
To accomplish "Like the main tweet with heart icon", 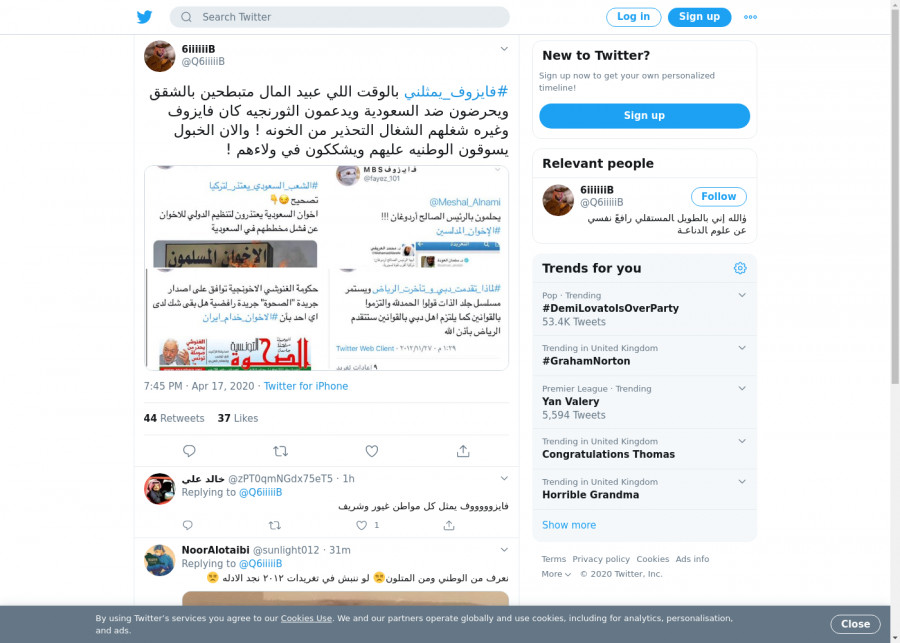I will pos(372,451).
